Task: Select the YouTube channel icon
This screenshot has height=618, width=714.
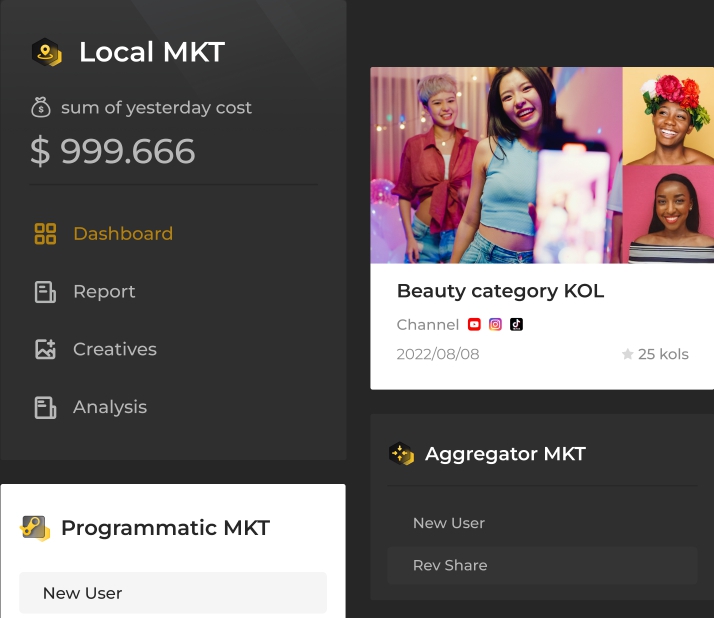Action: pyautogui.click(x=474, y=324)
